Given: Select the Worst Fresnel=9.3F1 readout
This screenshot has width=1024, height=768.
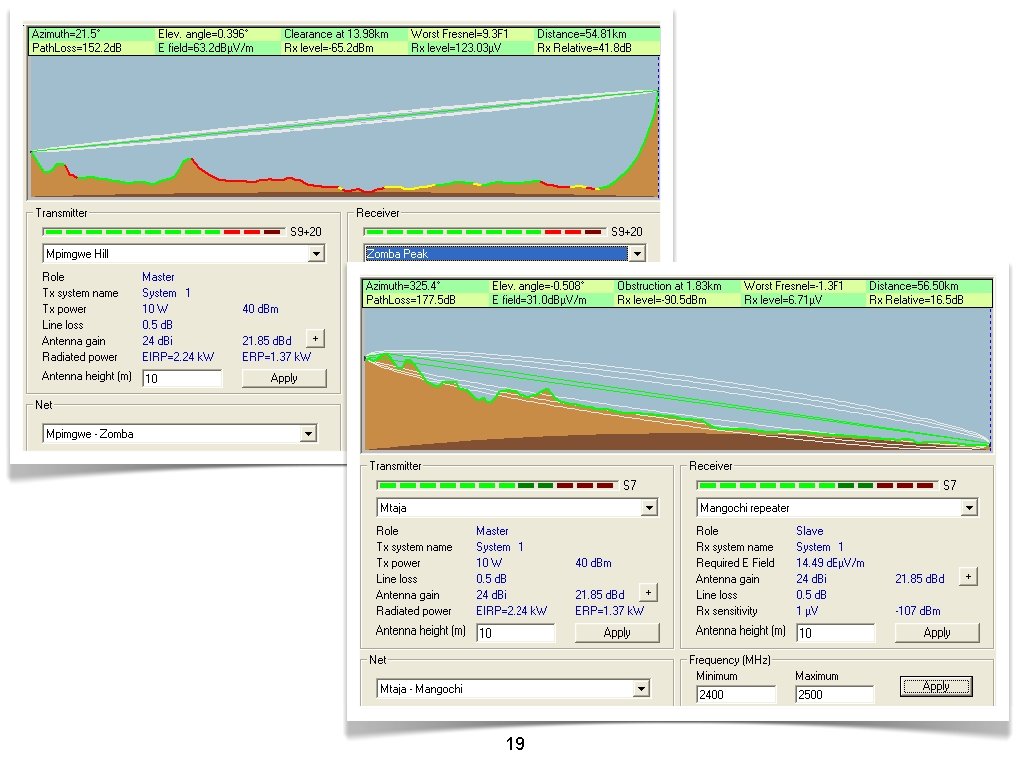Looking at the screenshot, I should (x=459, y=34).
